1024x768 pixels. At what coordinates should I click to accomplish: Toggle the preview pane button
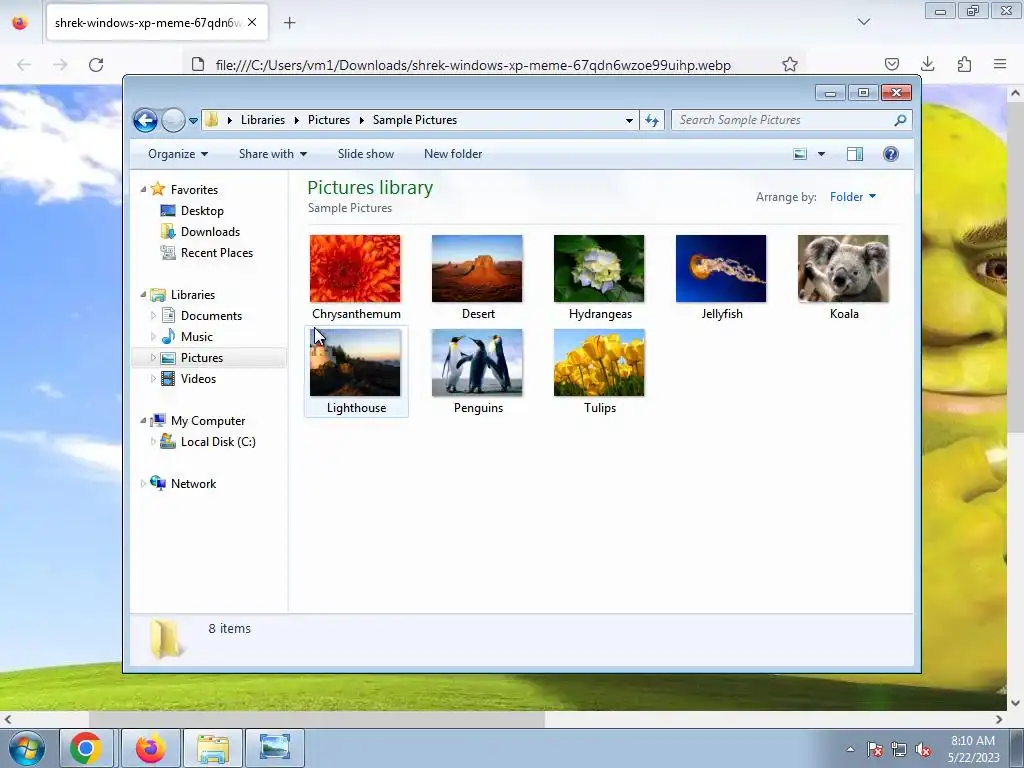click(855, 154)
